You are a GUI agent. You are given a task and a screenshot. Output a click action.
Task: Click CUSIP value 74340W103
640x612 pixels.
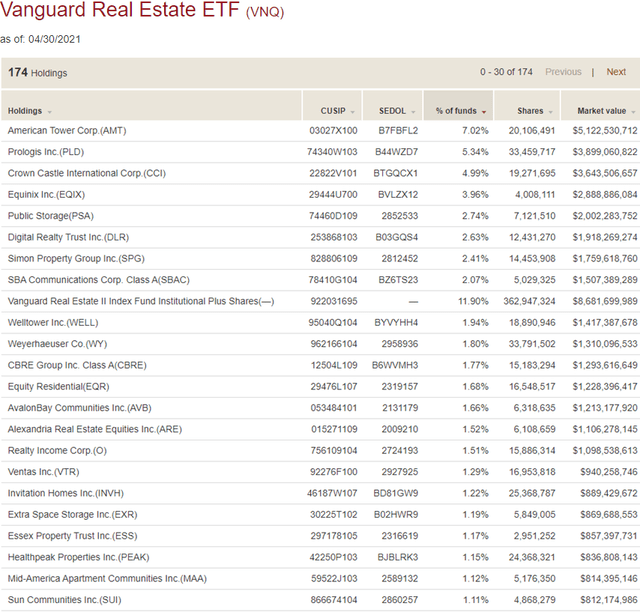[x=332, y=152]
